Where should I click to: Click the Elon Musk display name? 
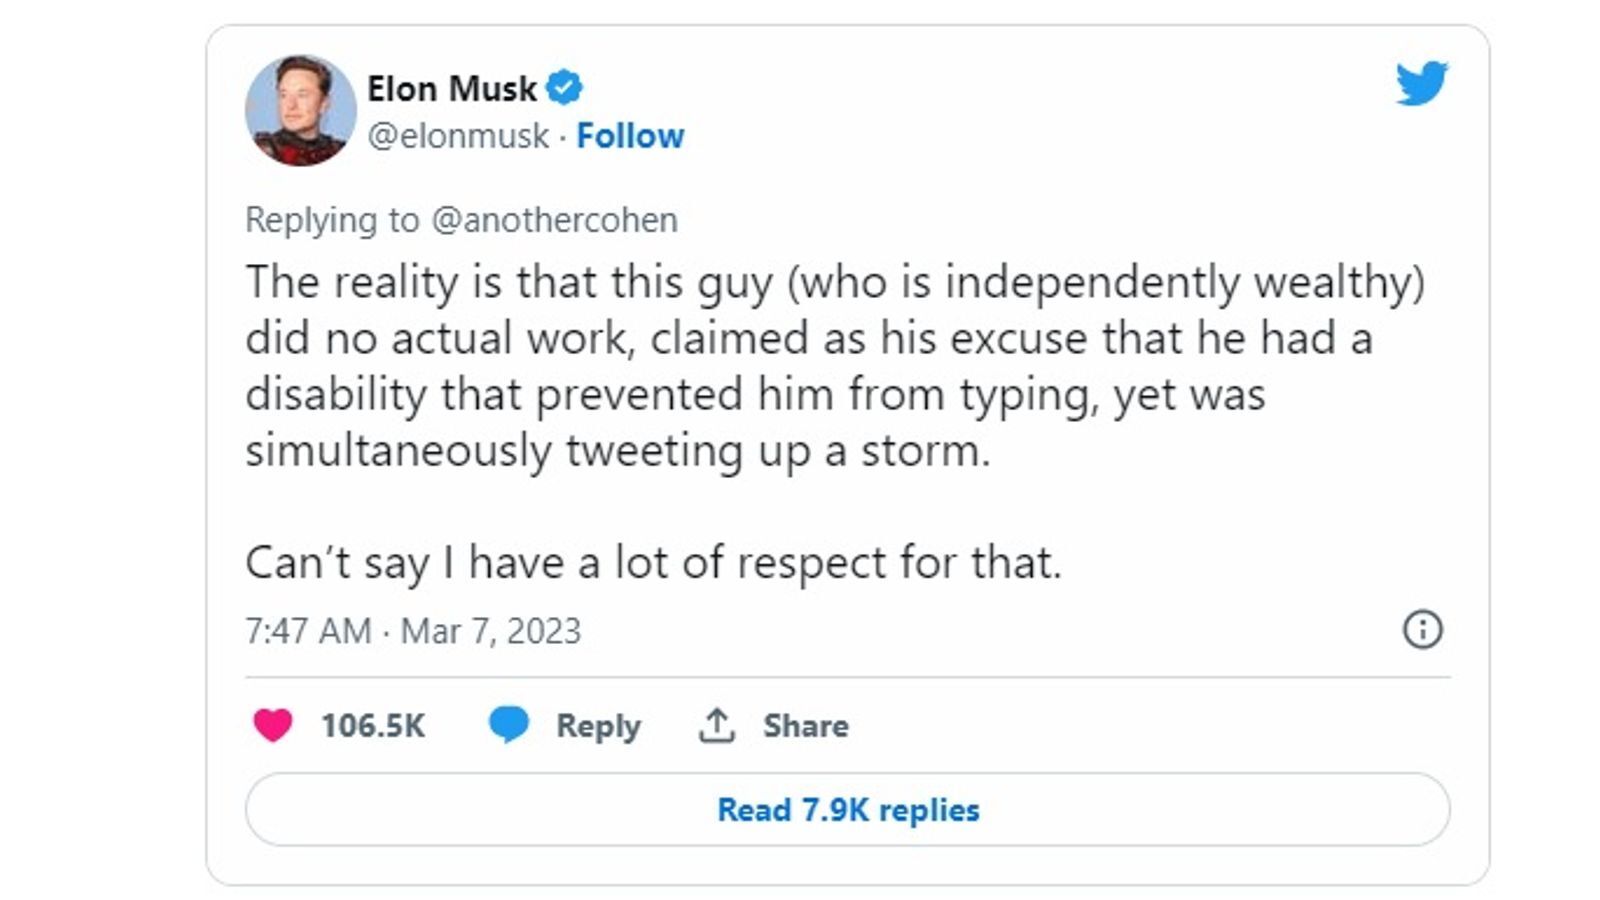click(451, 88)
